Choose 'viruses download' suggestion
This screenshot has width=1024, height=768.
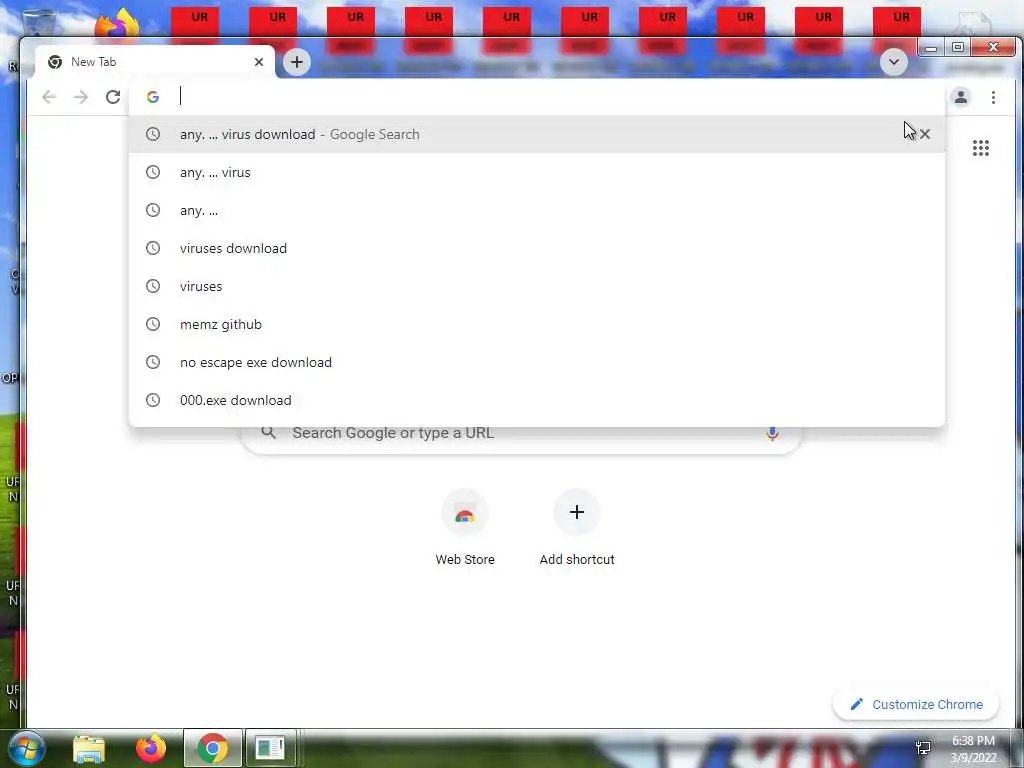point(536,248)
